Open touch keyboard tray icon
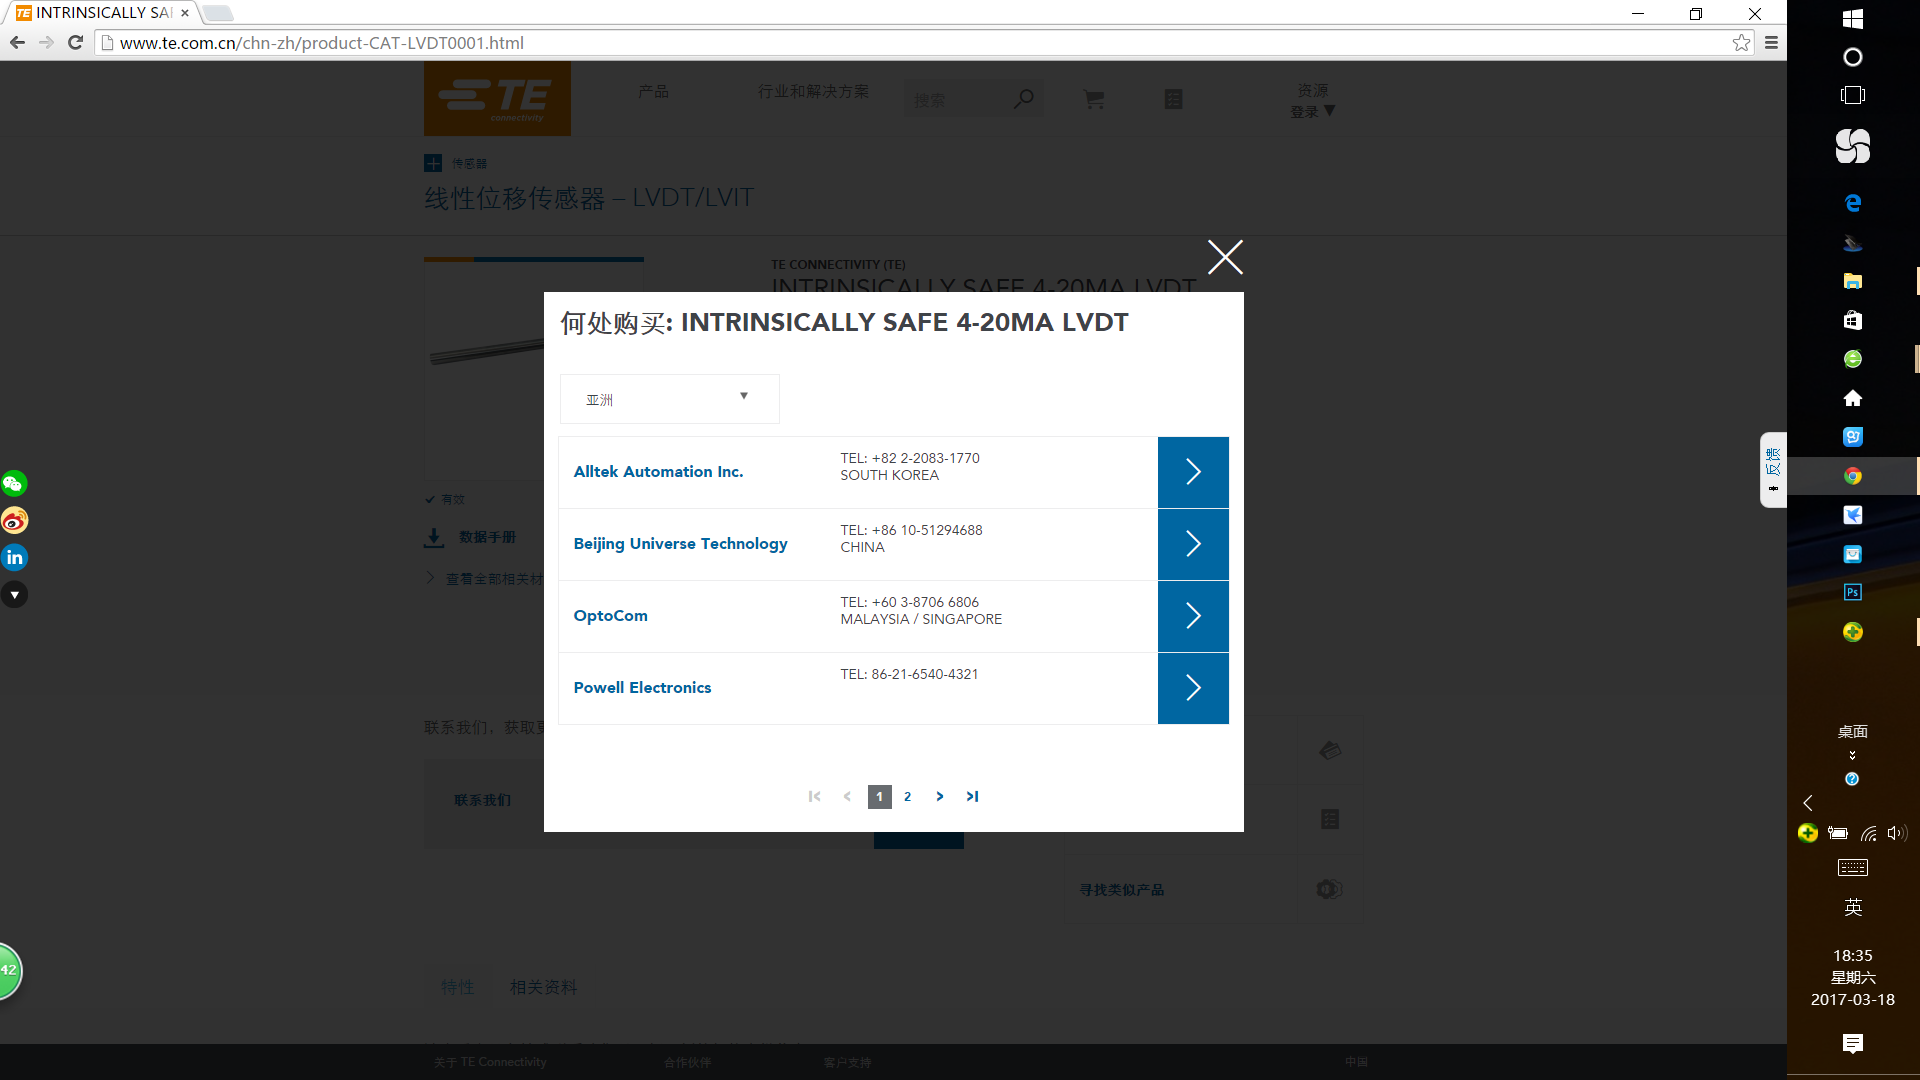Screen dimensions: 1920x1080 pos(1852,868)
